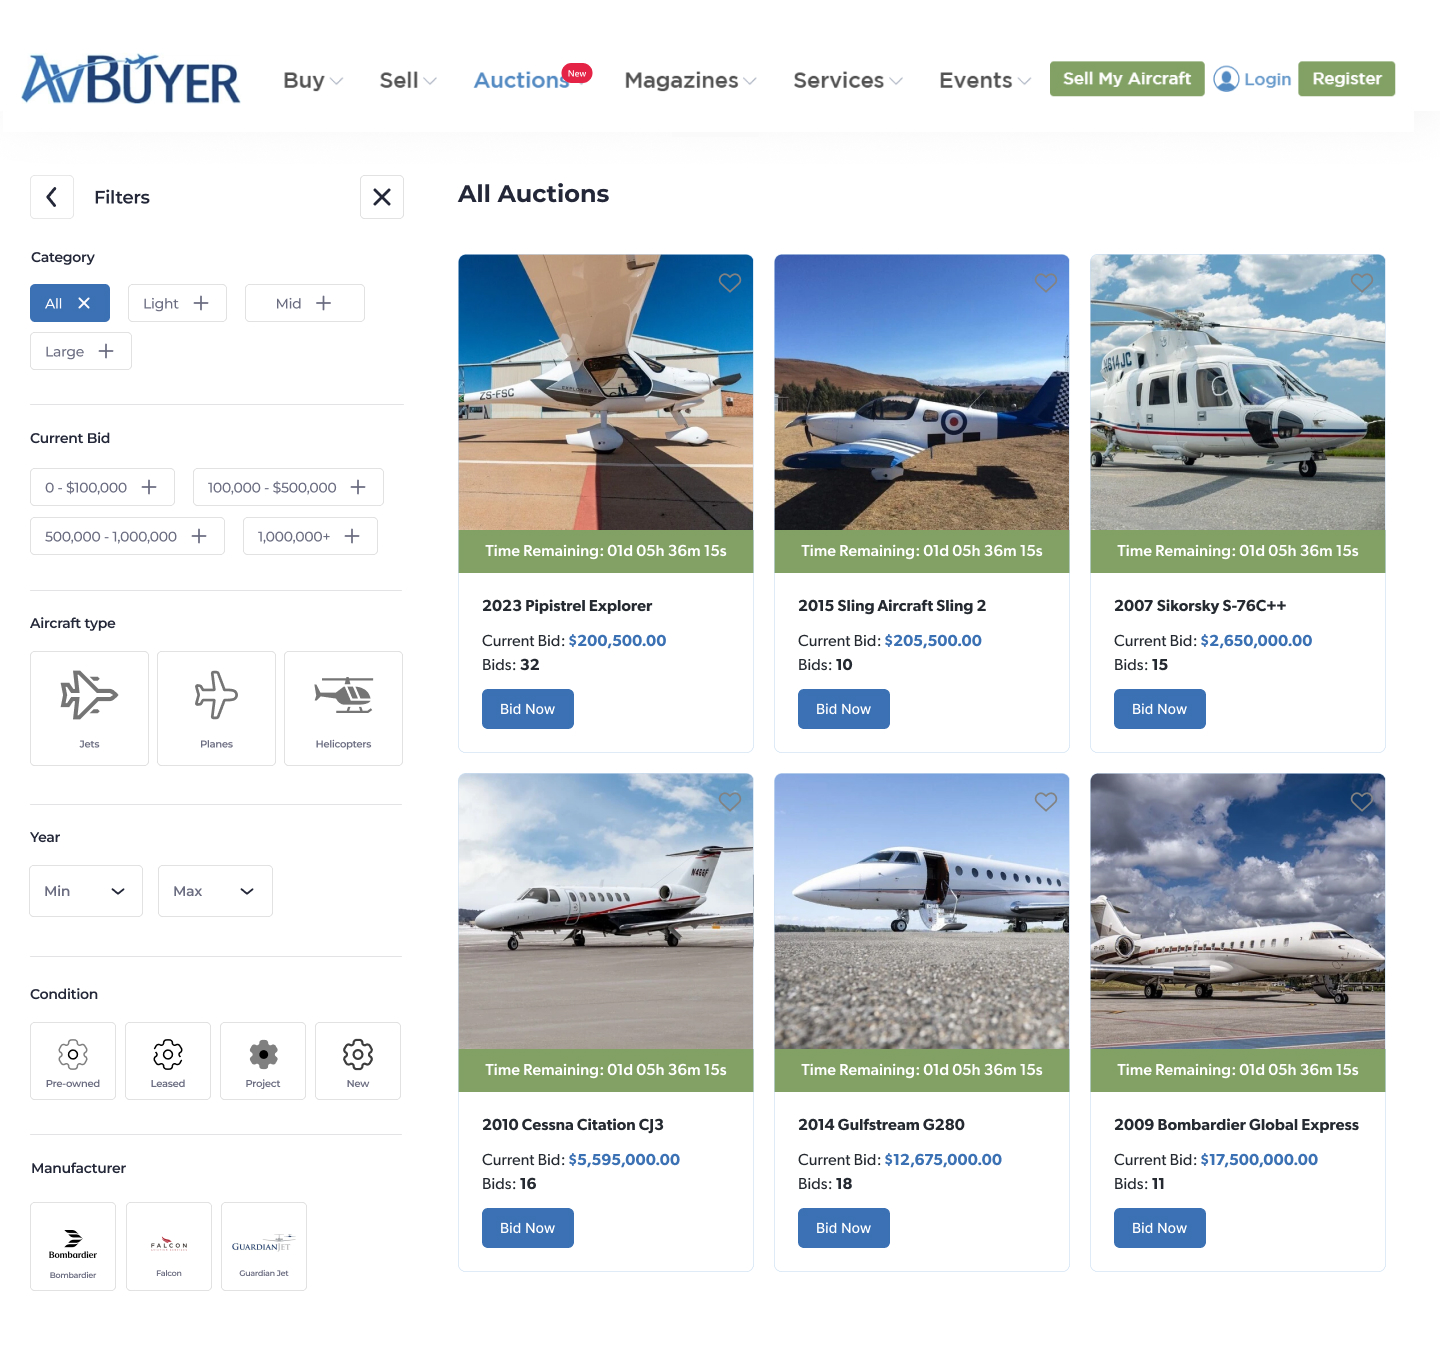Open the Min year dropdown
The height and width of the screenshot is (1348, 1440).
[x=86, y=891]
